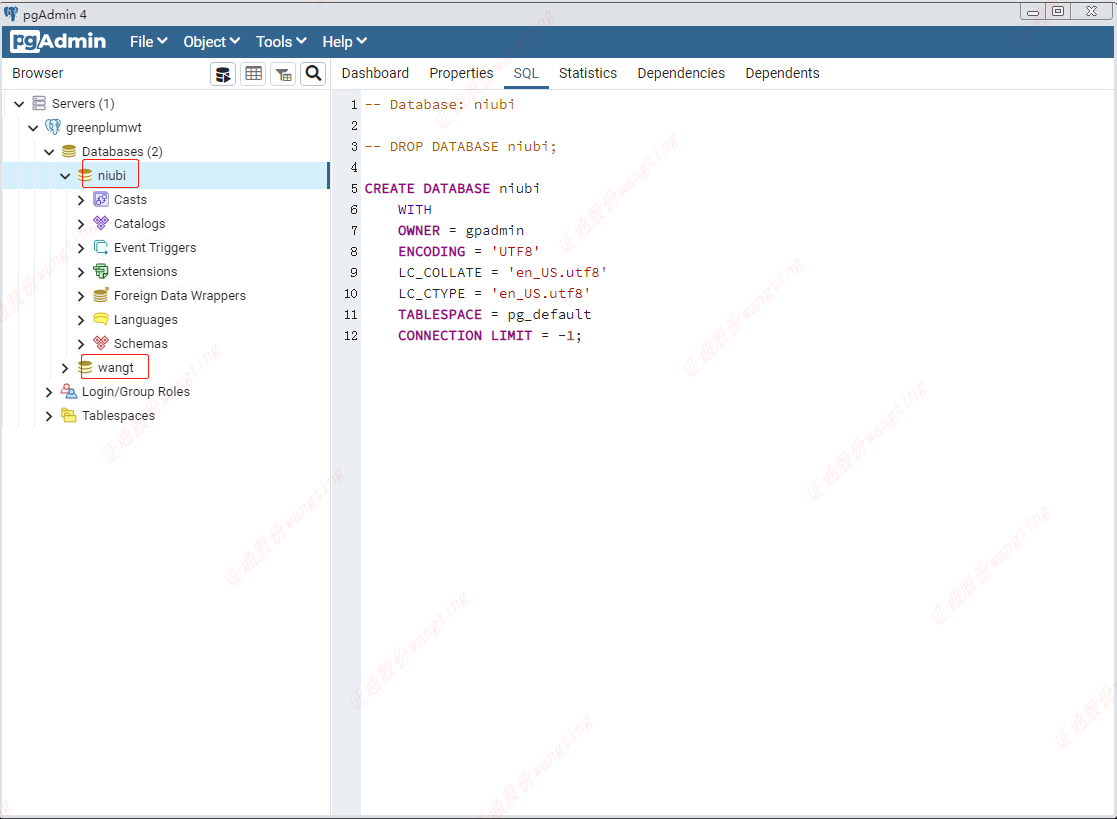Switch to the Dashboard tab

tap(375, 73)
